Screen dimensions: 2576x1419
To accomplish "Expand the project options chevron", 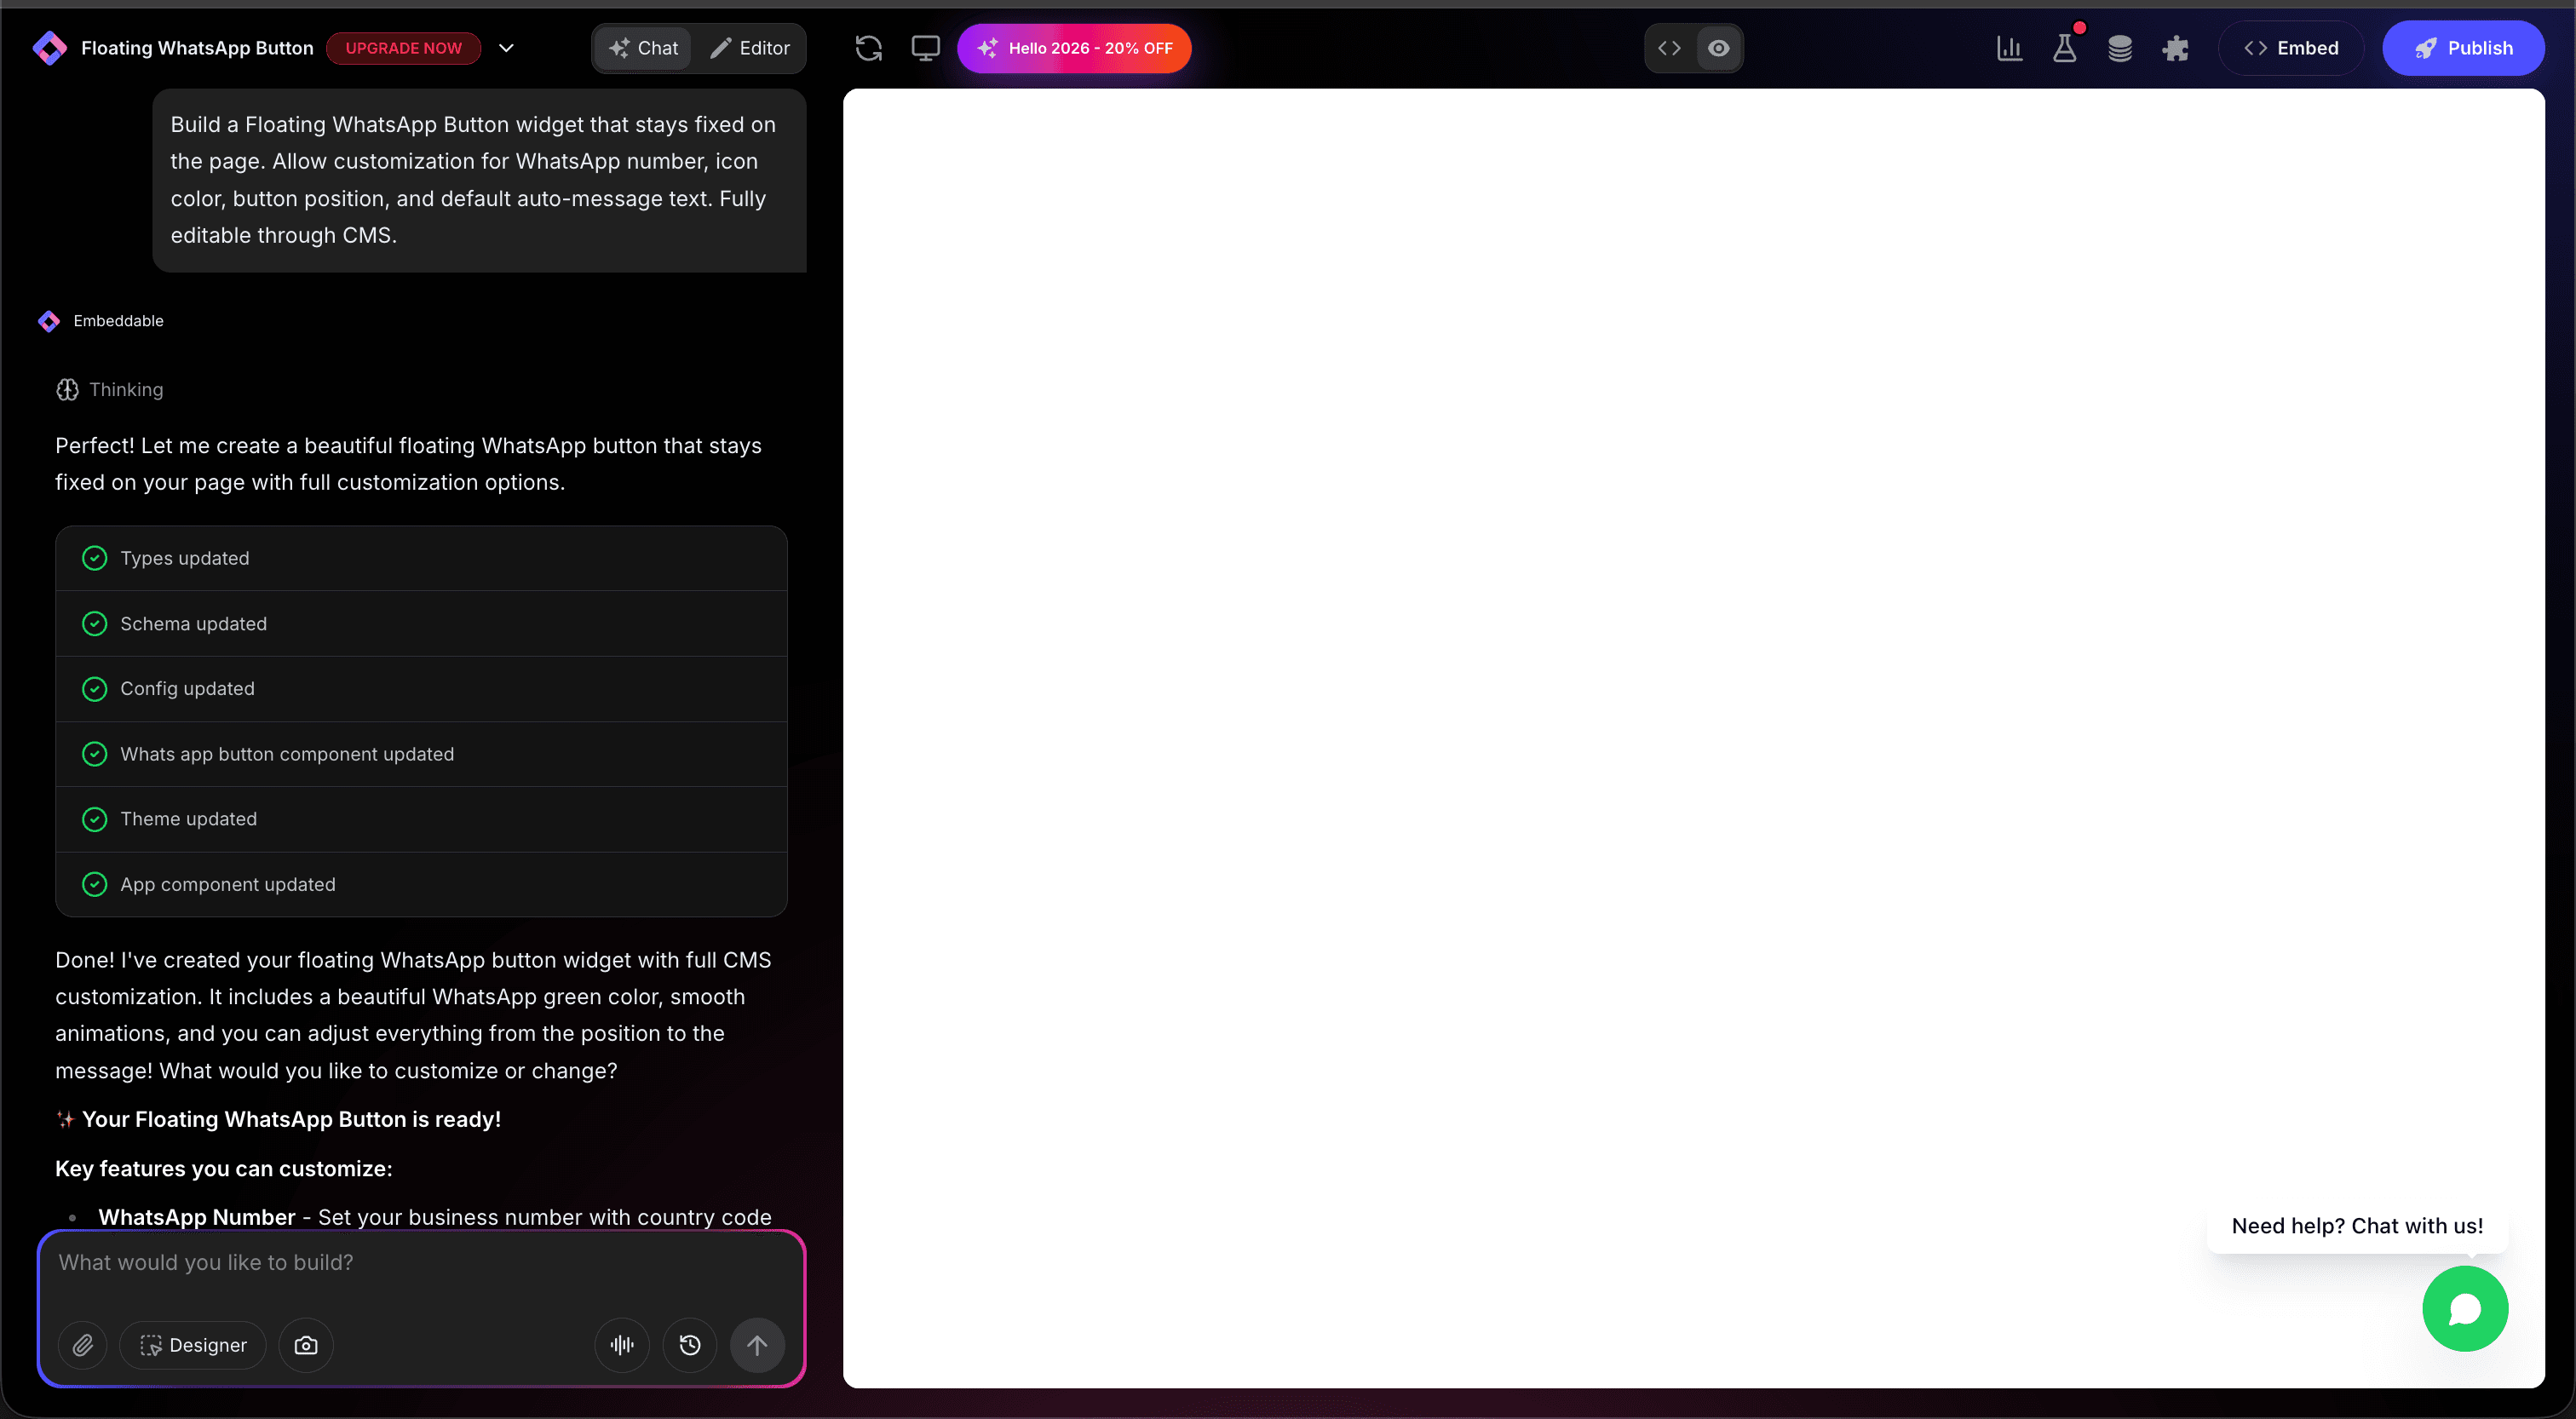I will pos(507,48).
